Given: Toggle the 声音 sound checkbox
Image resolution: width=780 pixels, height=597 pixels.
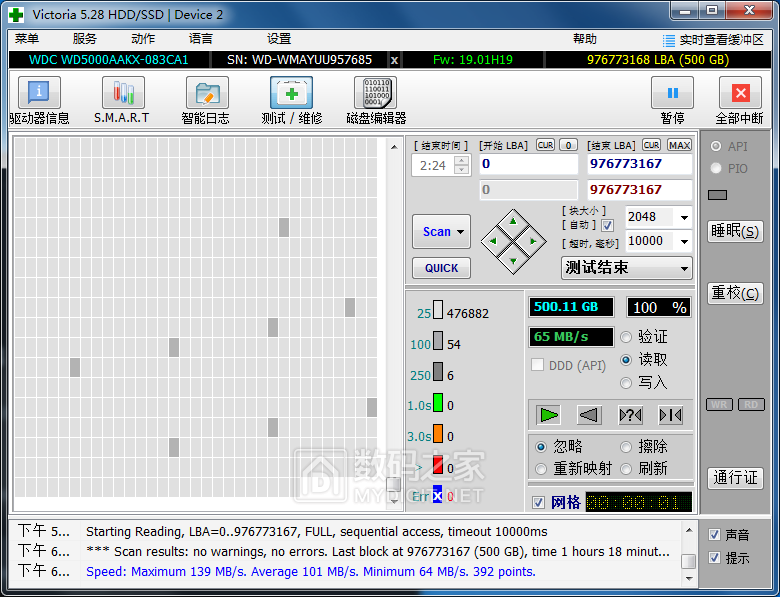Looking at the screenshot, I should pyautogui.click(x=714, y=535).
